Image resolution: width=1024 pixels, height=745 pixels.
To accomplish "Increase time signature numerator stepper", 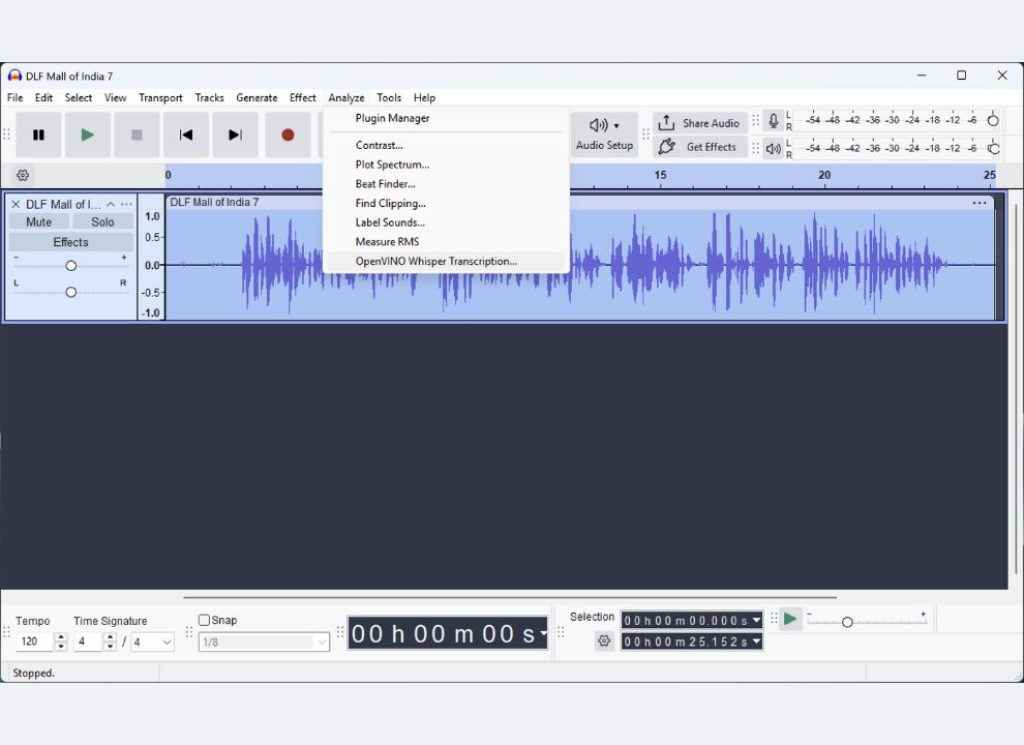I will pos(110,638).
